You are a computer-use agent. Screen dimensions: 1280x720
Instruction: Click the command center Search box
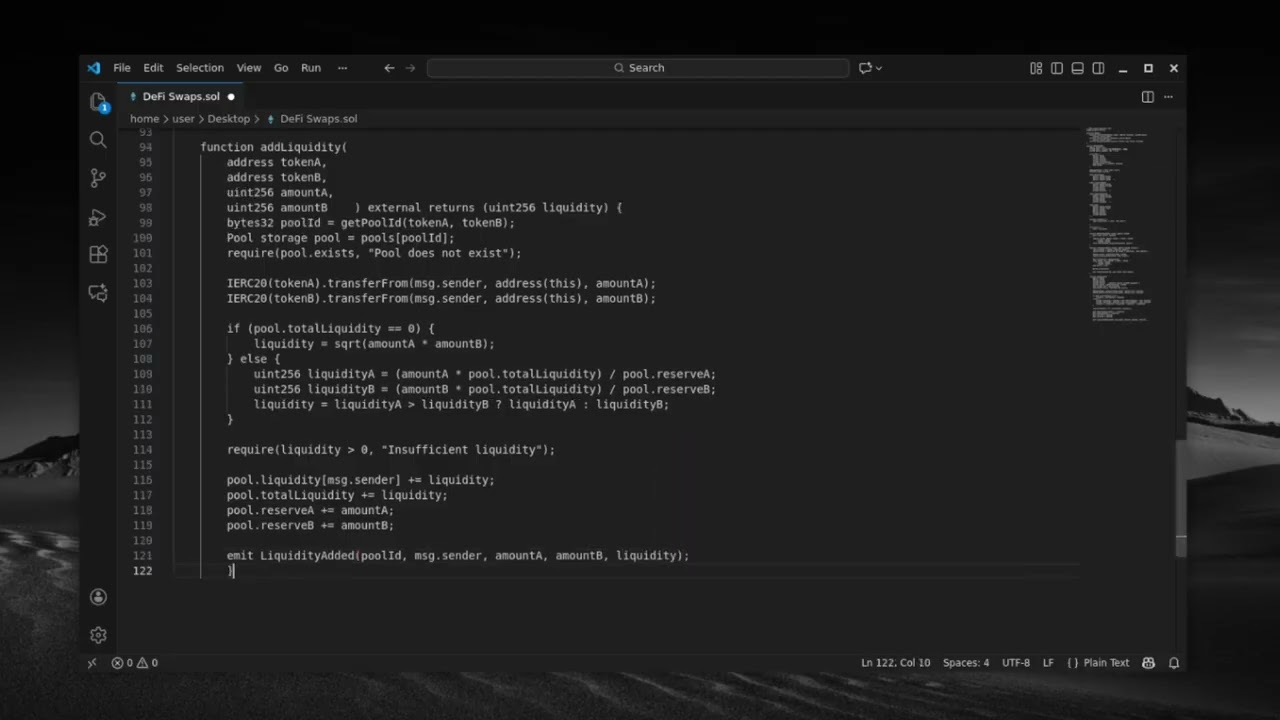pos(638,68)
